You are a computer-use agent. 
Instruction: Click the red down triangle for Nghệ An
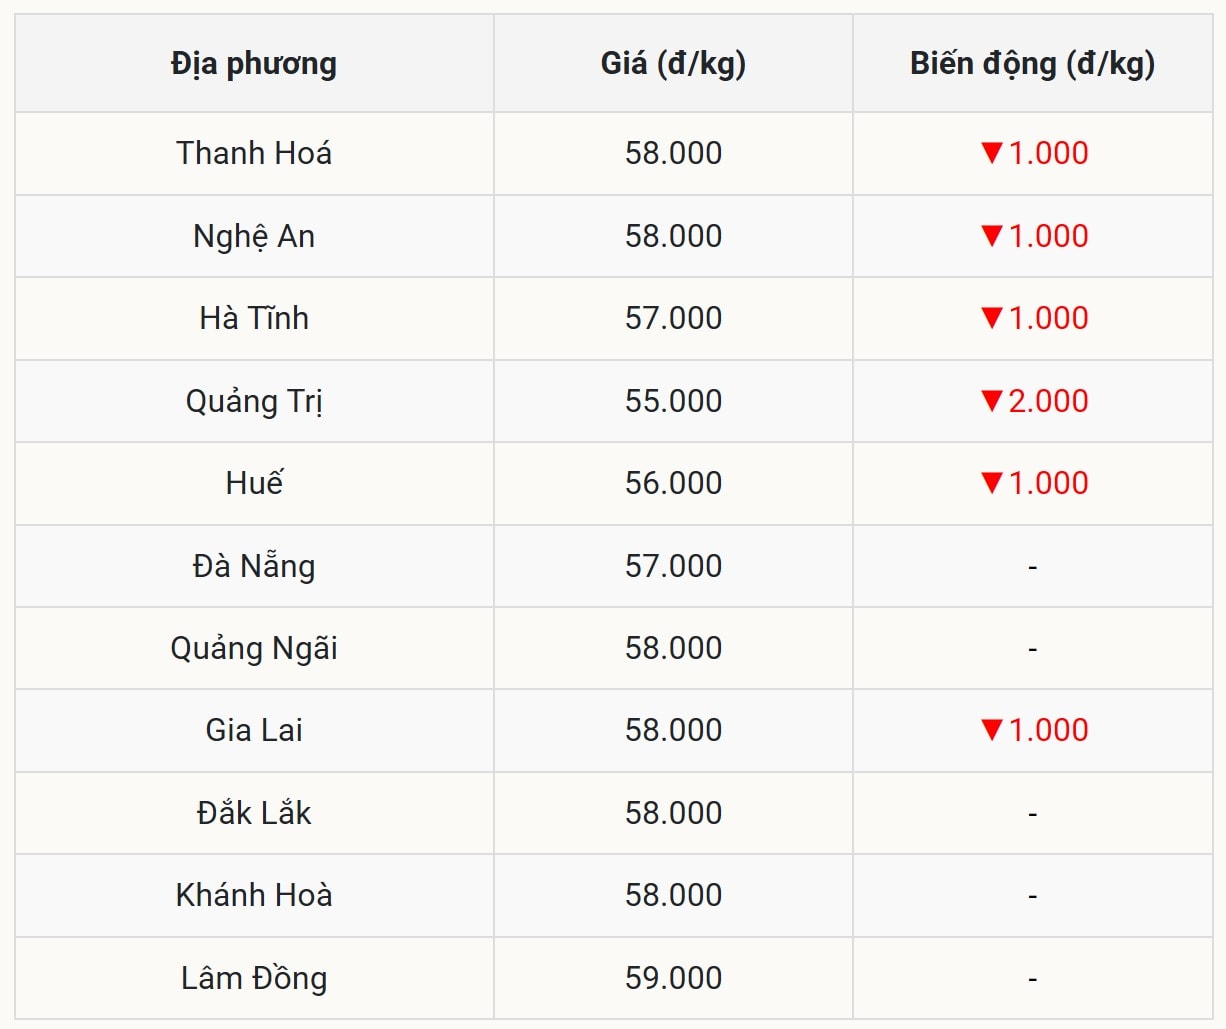pyautogui.click(x=991, y=236)
